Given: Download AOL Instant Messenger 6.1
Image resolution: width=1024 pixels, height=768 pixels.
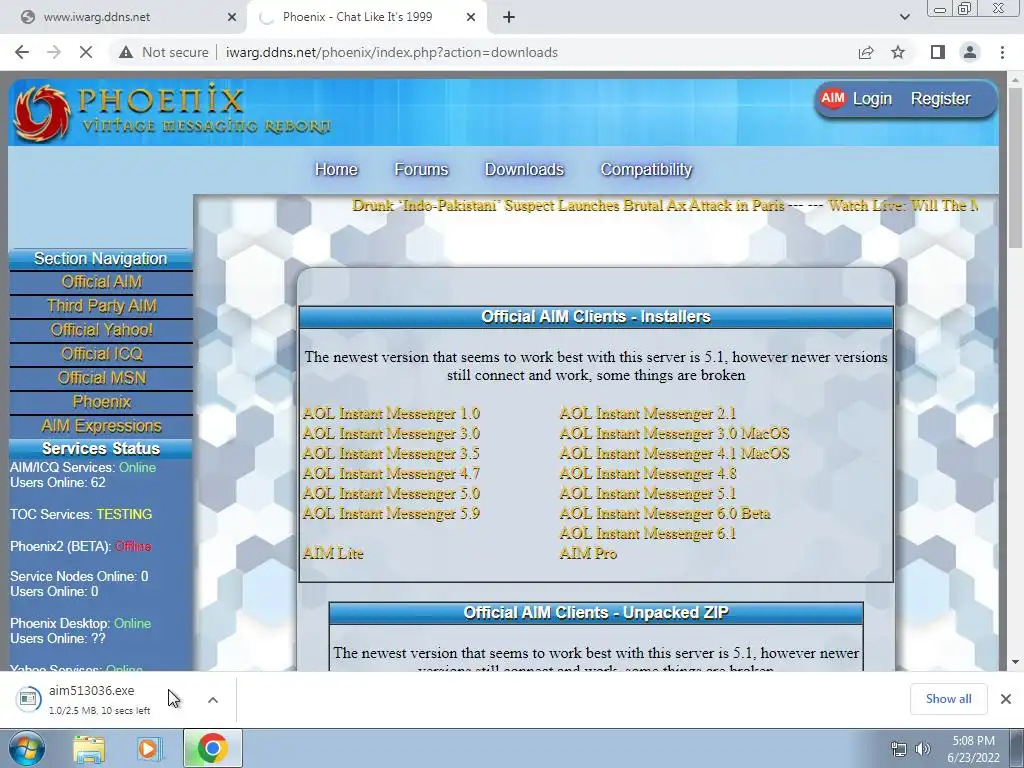Looking at the screenshot, I should 647,534.
